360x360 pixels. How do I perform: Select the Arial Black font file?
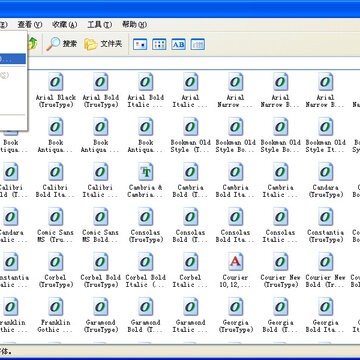pyautogui.click(x=56, y=90)
